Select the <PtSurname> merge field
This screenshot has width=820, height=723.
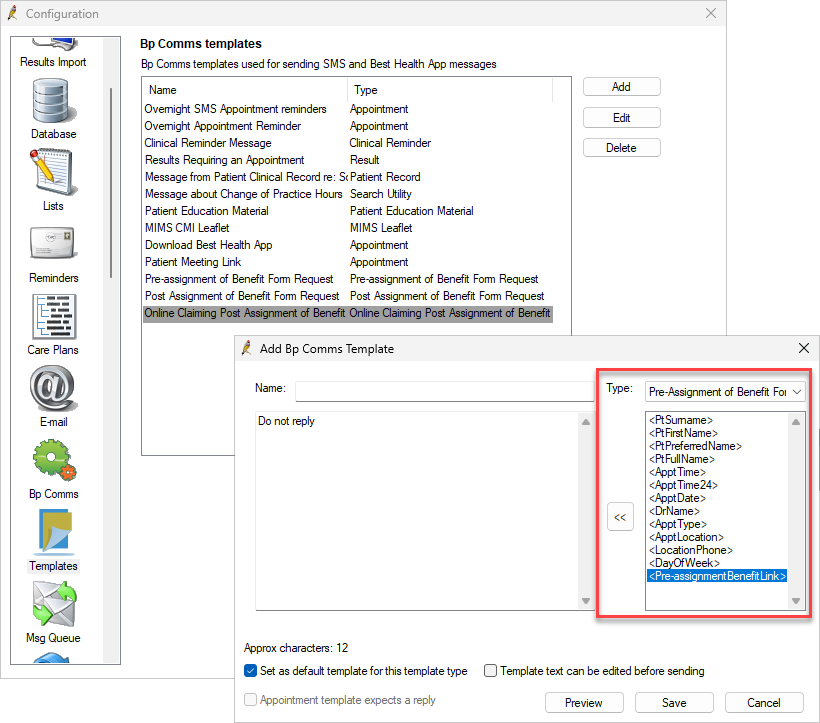point(680,420)
